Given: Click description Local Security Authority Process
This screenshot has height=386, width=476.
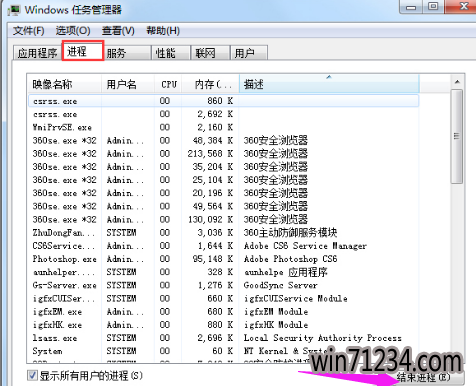Looking at the screenshot, I should pos(322,338).
